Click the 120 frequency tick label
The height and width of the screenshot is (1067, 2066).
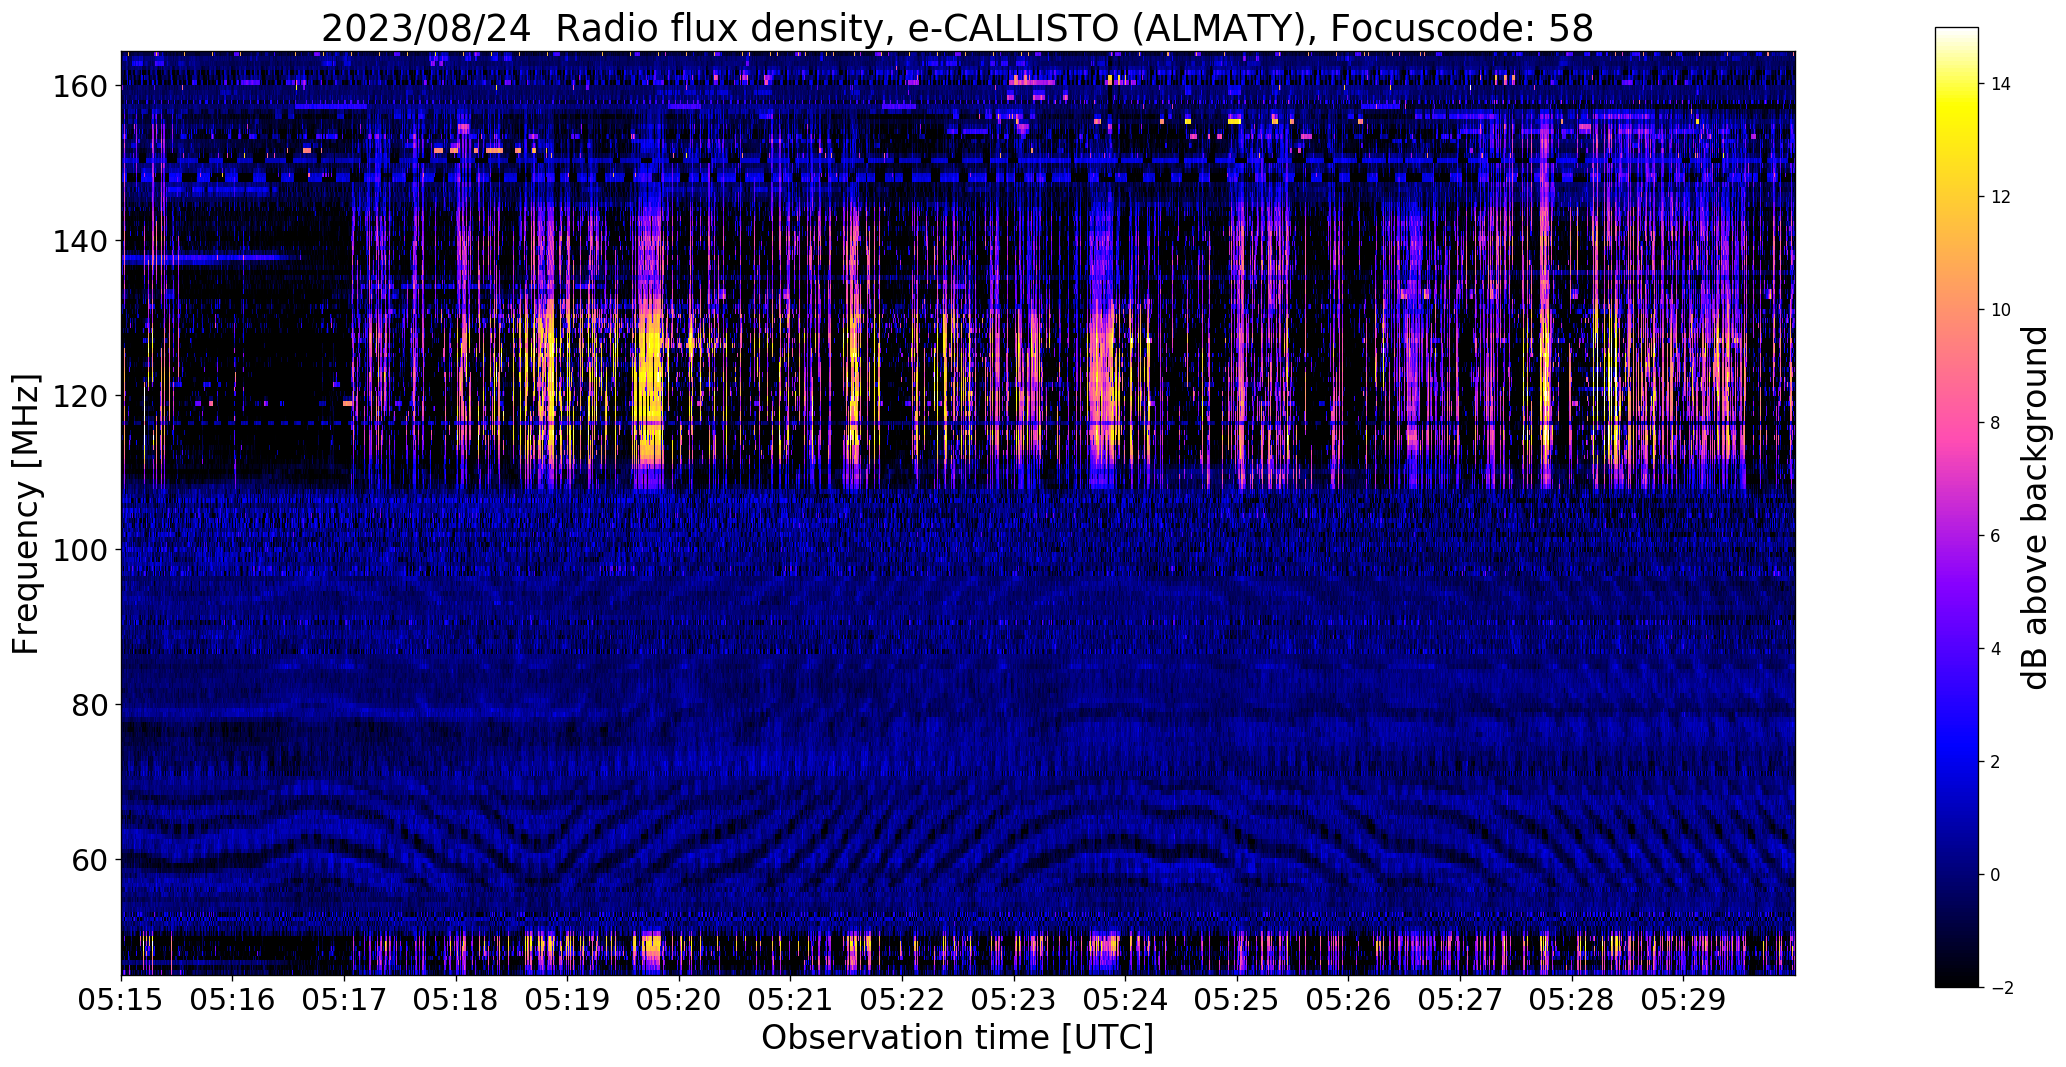coord(79,396)
